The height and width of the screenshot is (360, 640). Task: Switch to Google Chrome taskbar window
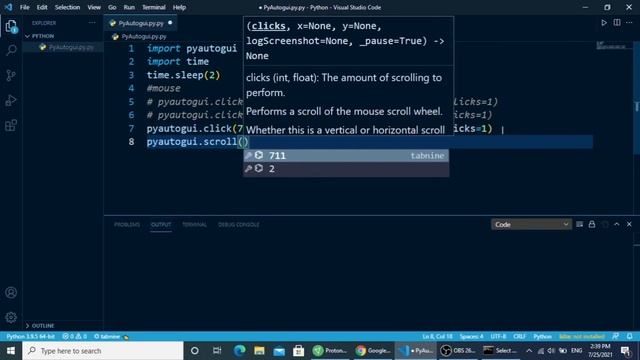(x=373, y=351)
